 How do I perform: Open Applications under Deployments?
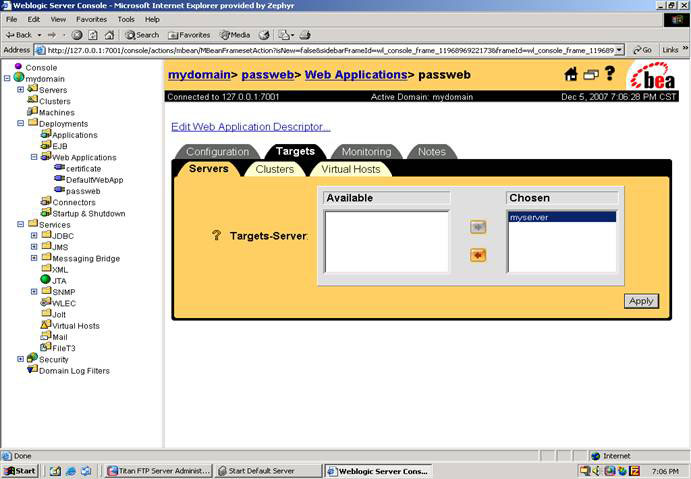tap(75, 135)
